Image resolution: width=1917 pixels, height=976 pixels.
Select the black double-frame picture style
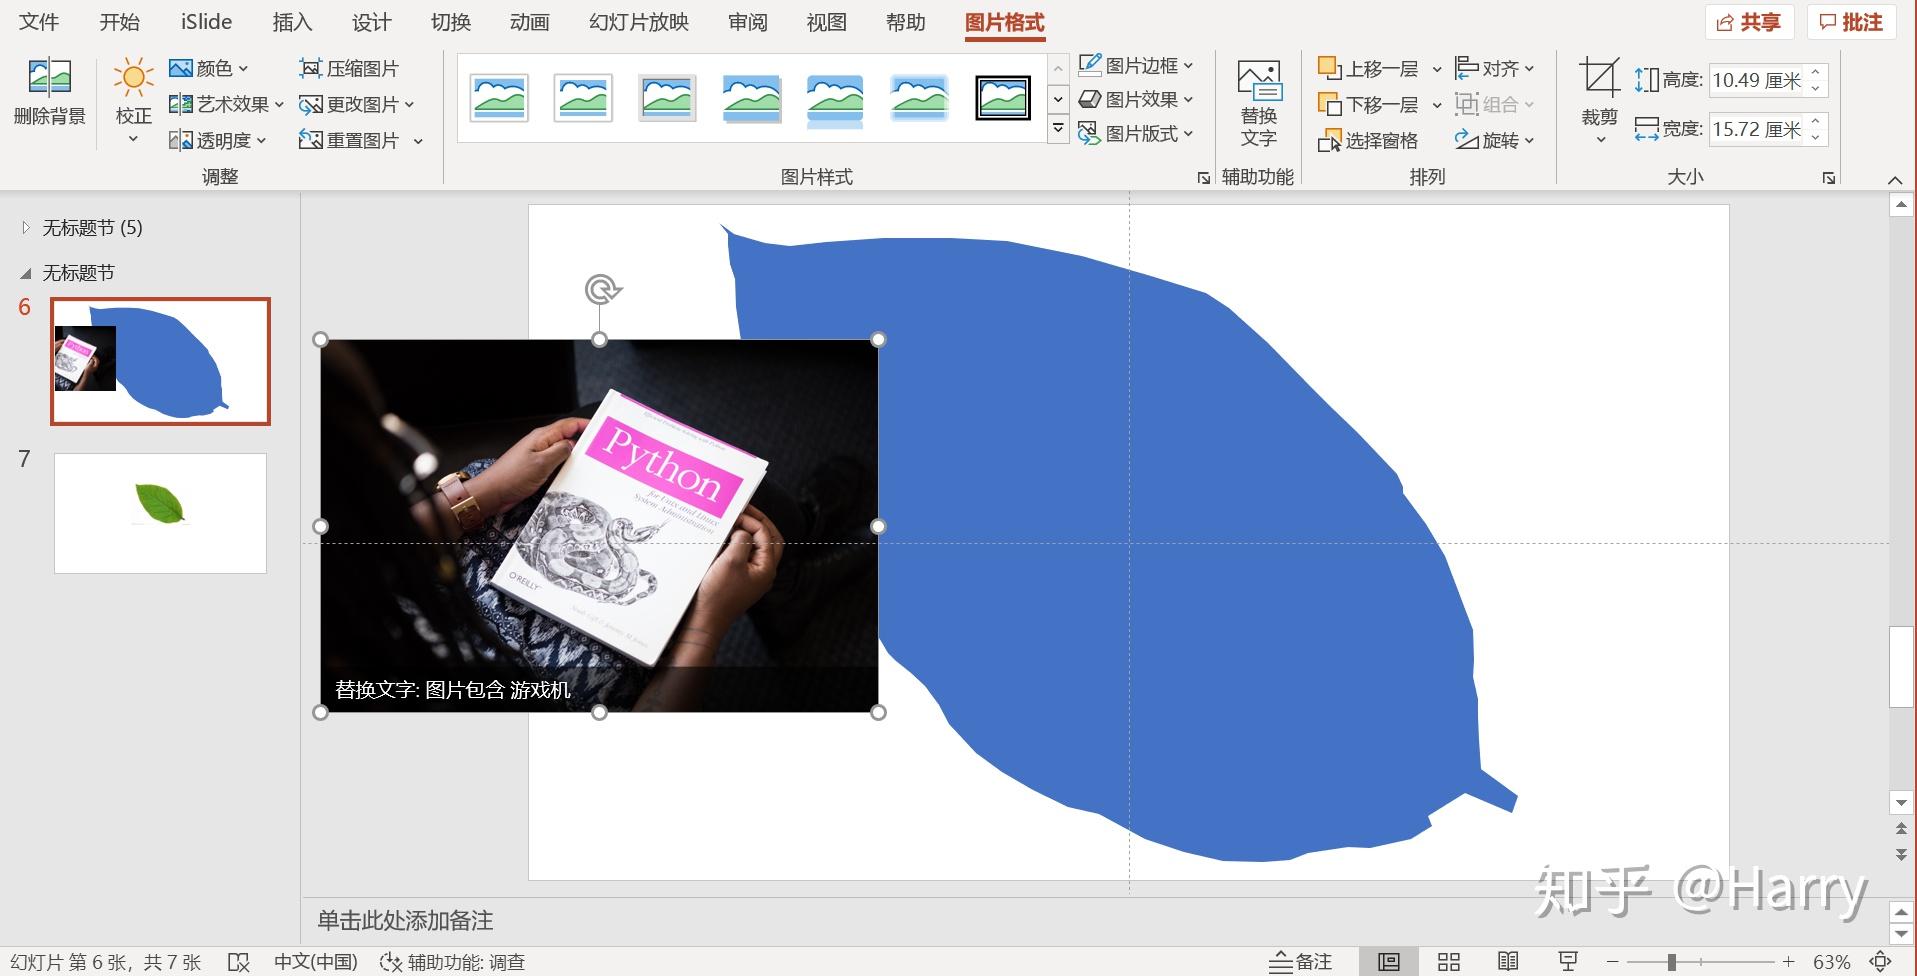click(1003, 98)
